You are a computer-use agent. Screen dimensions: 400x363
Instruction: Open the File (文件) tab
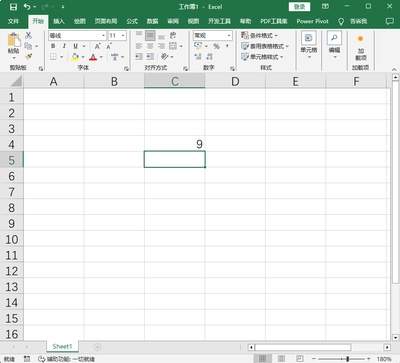[13, 21]
